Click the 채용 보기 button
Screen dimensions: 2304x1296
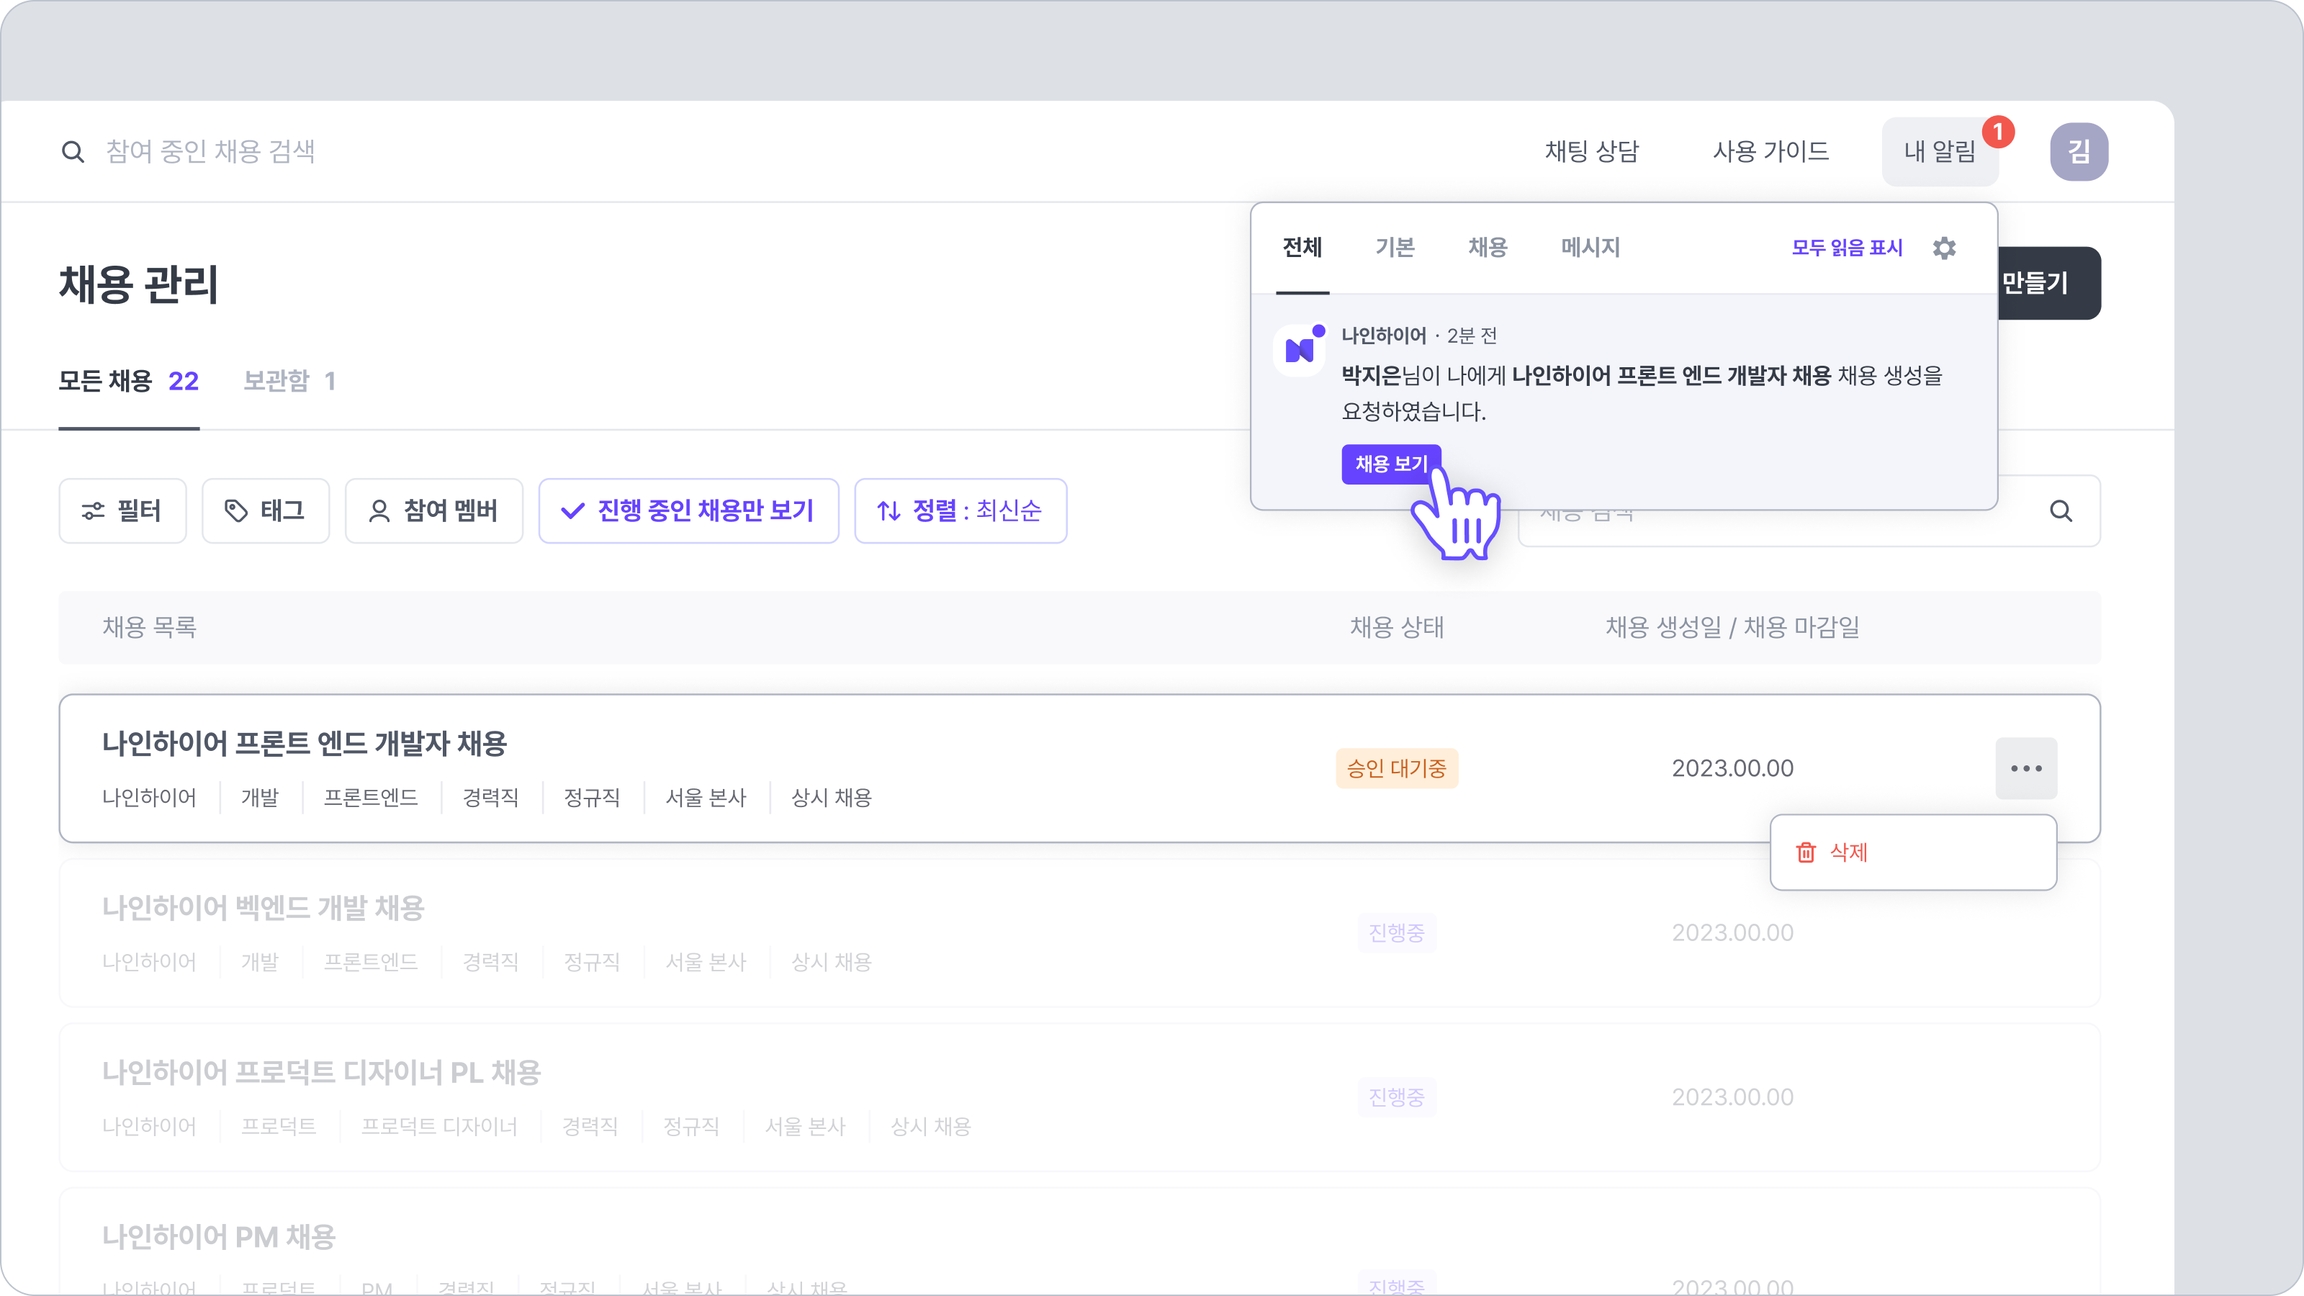1391,464
